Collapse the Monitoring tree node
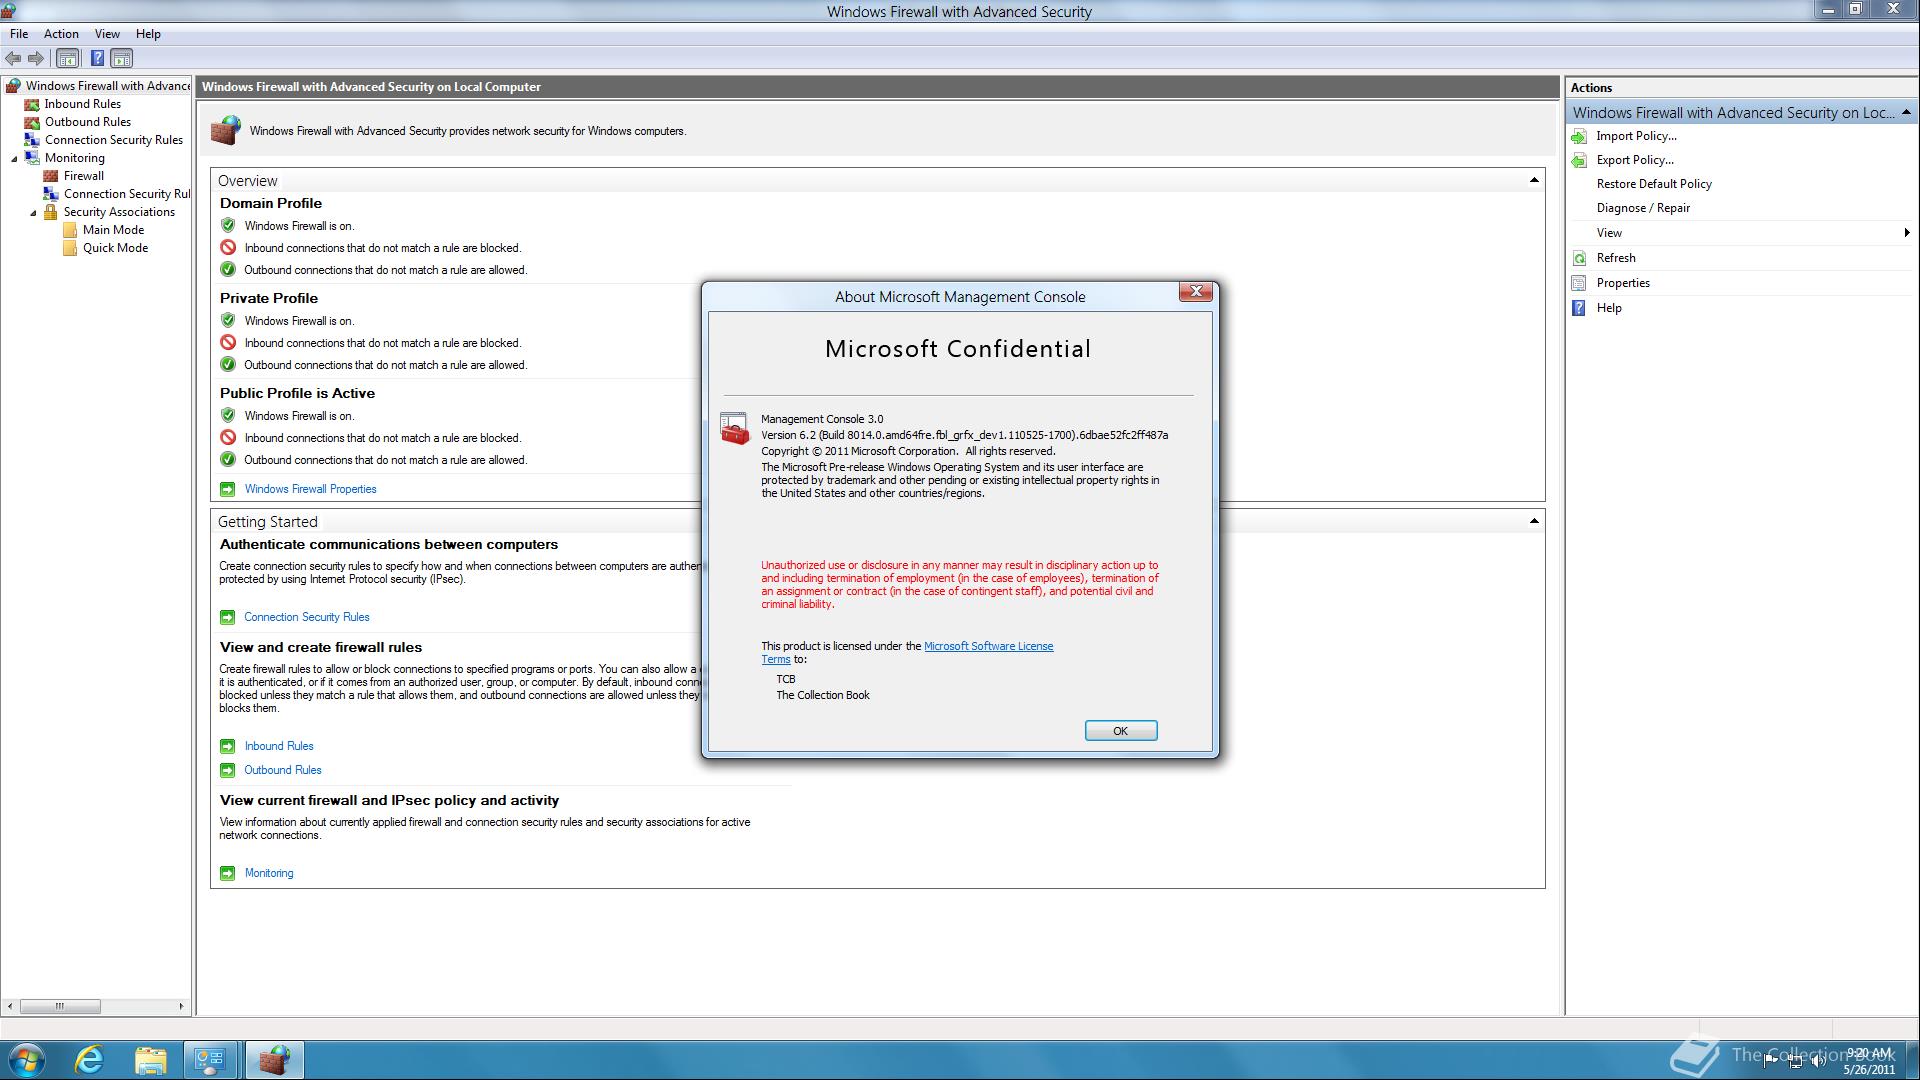 (14, 158)
